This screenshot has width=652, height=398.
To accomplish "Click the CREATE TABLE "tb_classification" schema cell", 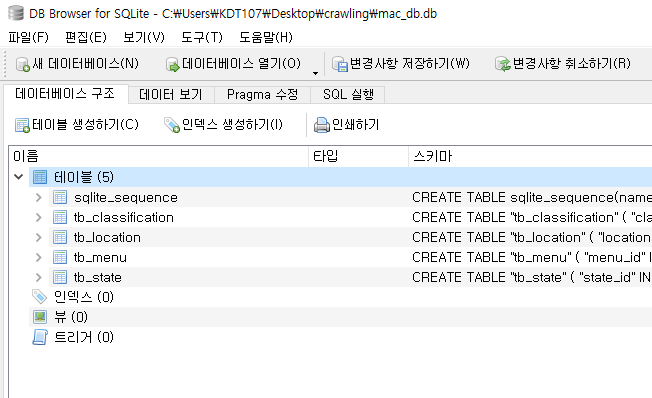I will [531, 217].
